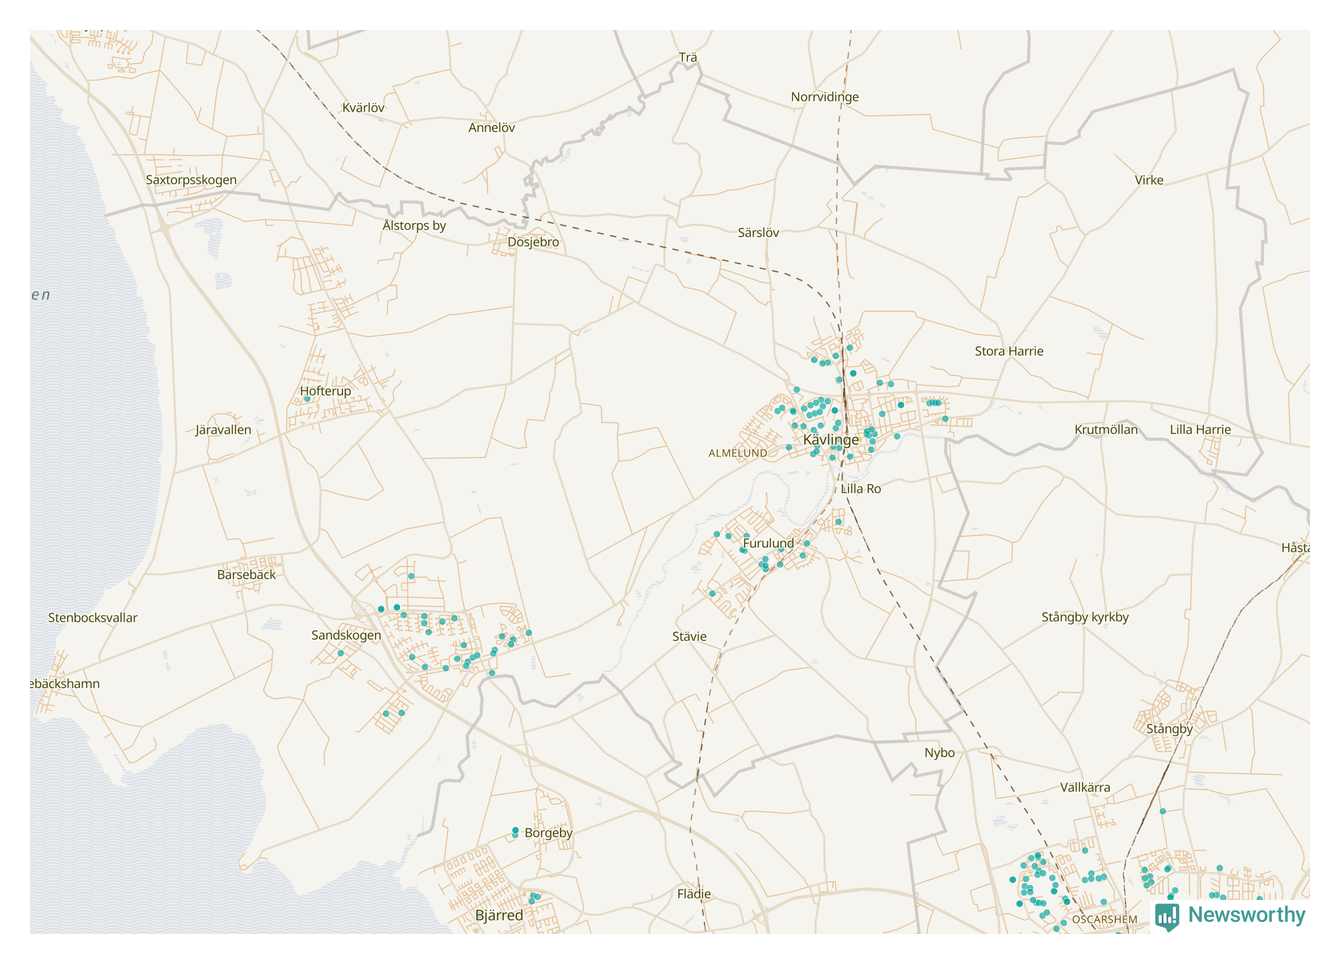Select the ALMELUND district label

coord(737,453)
